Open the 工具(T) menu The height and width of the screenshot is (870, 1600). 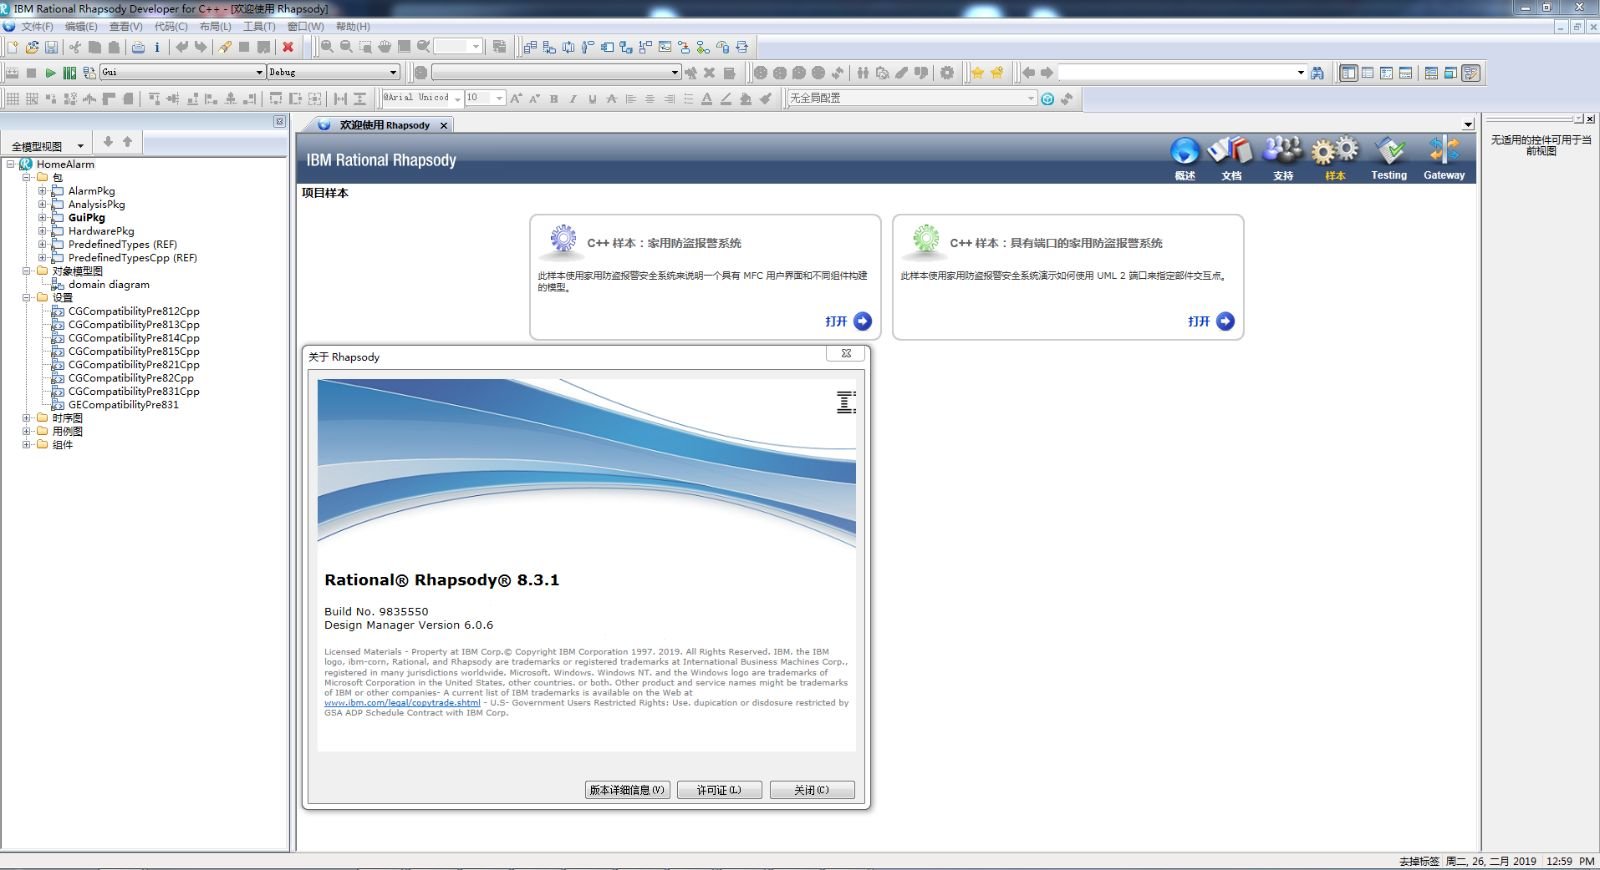259,27
